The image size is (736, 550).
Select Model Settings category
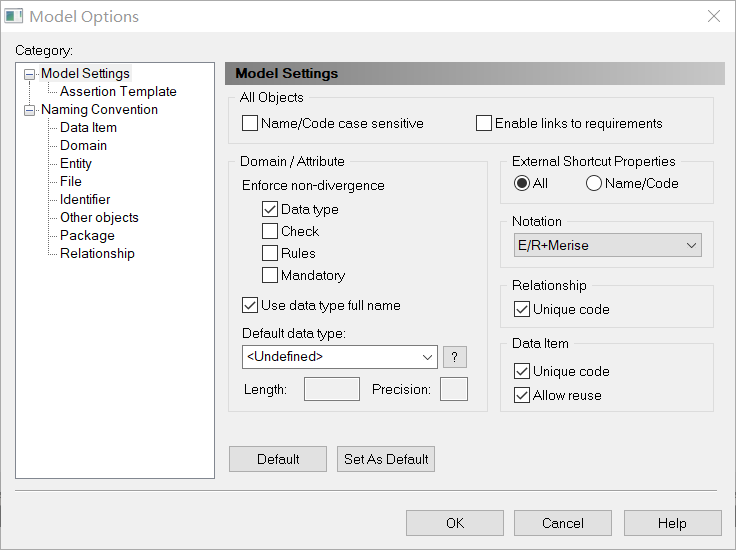(x=85, y=74)
